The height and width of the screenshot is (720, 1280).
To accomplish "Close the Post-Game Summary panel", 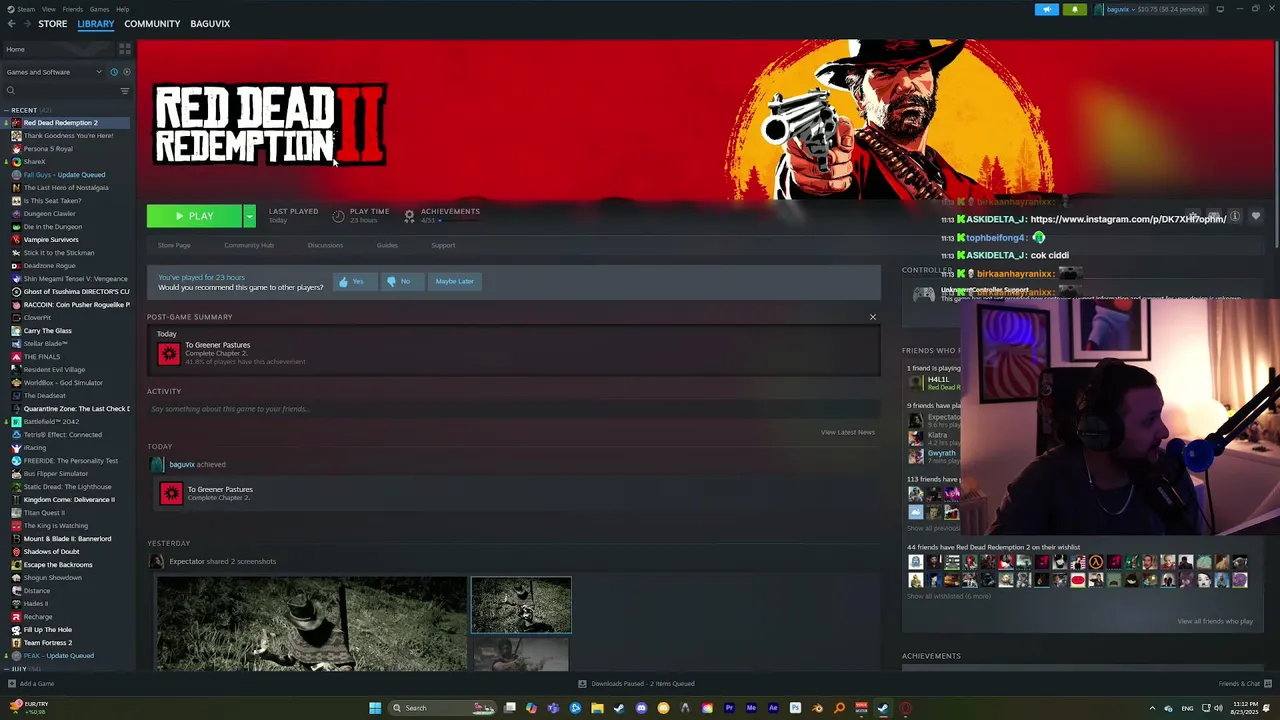I will coord(872,318).
